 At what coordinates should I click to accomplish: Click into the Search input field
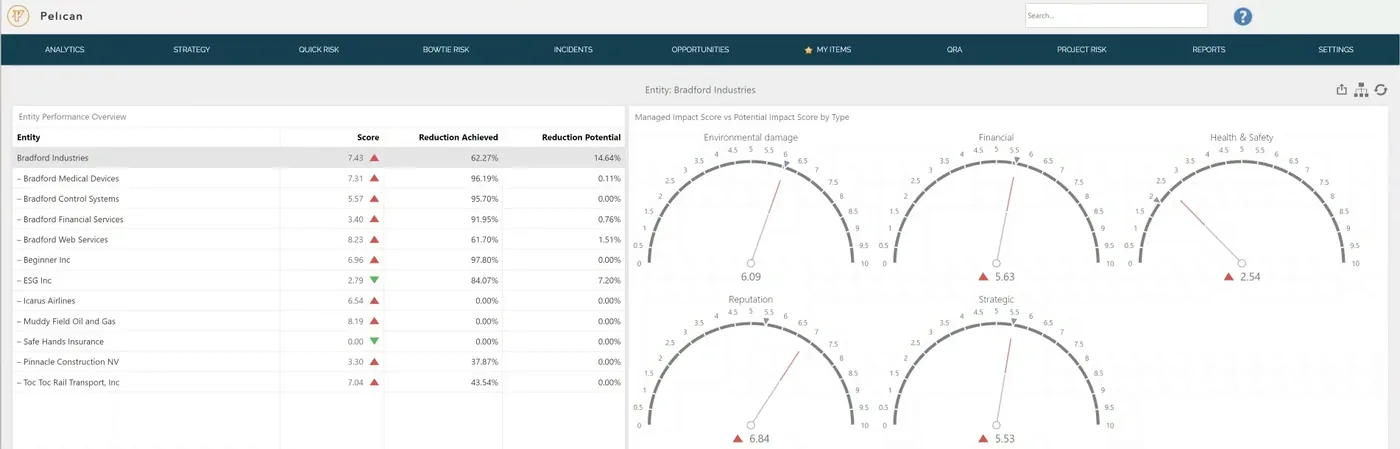coord(1116,16)
